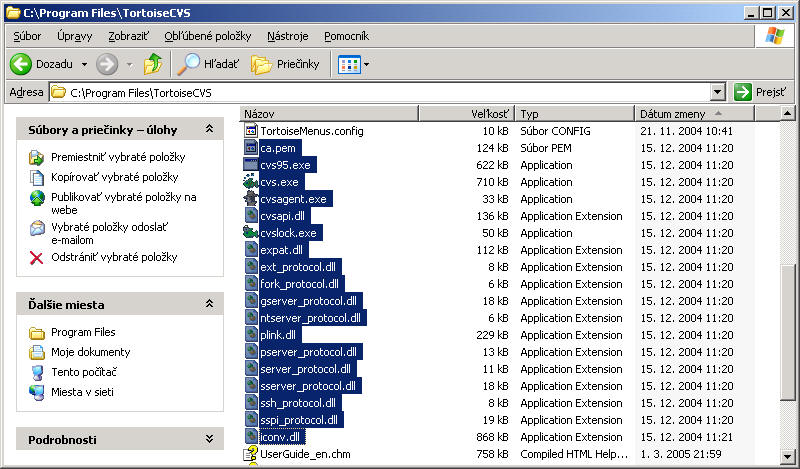Click the scrollbar down arrow

[x=787, y=455]
